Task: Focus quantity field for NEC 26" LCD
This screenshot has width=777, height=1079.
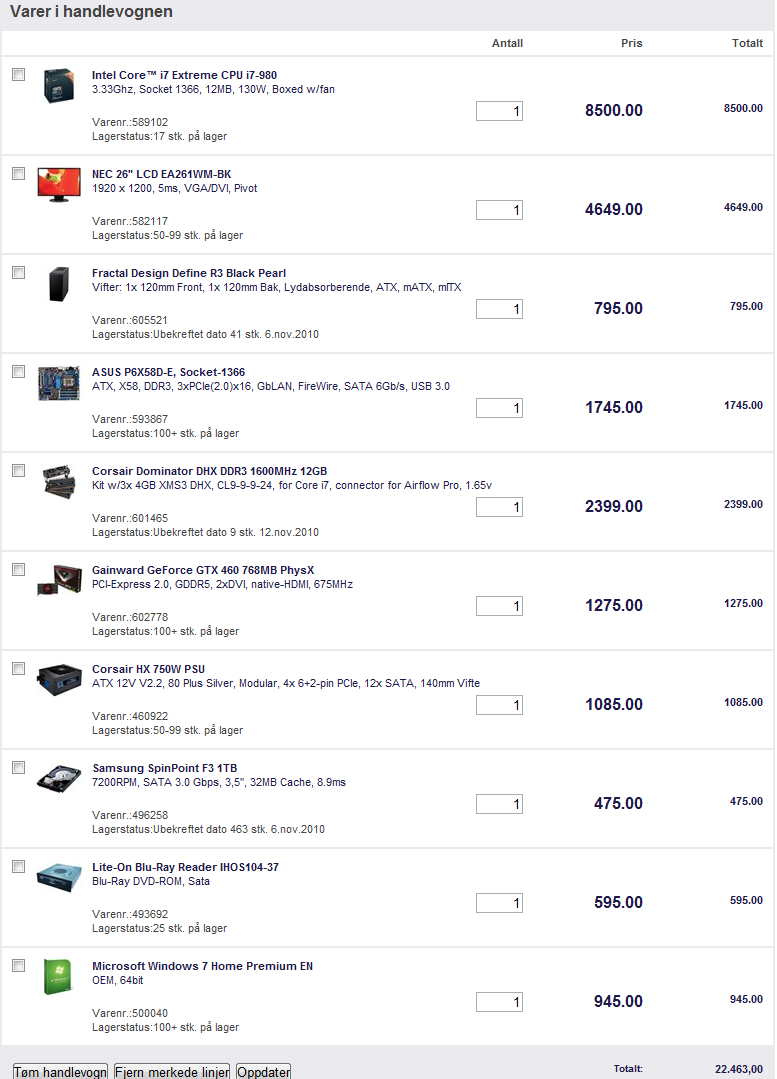Action: click(499, 210)
